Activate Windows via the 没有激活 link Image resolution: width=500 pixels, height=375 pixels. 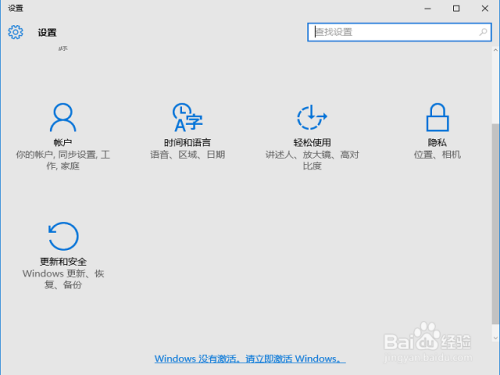[250, 359]
